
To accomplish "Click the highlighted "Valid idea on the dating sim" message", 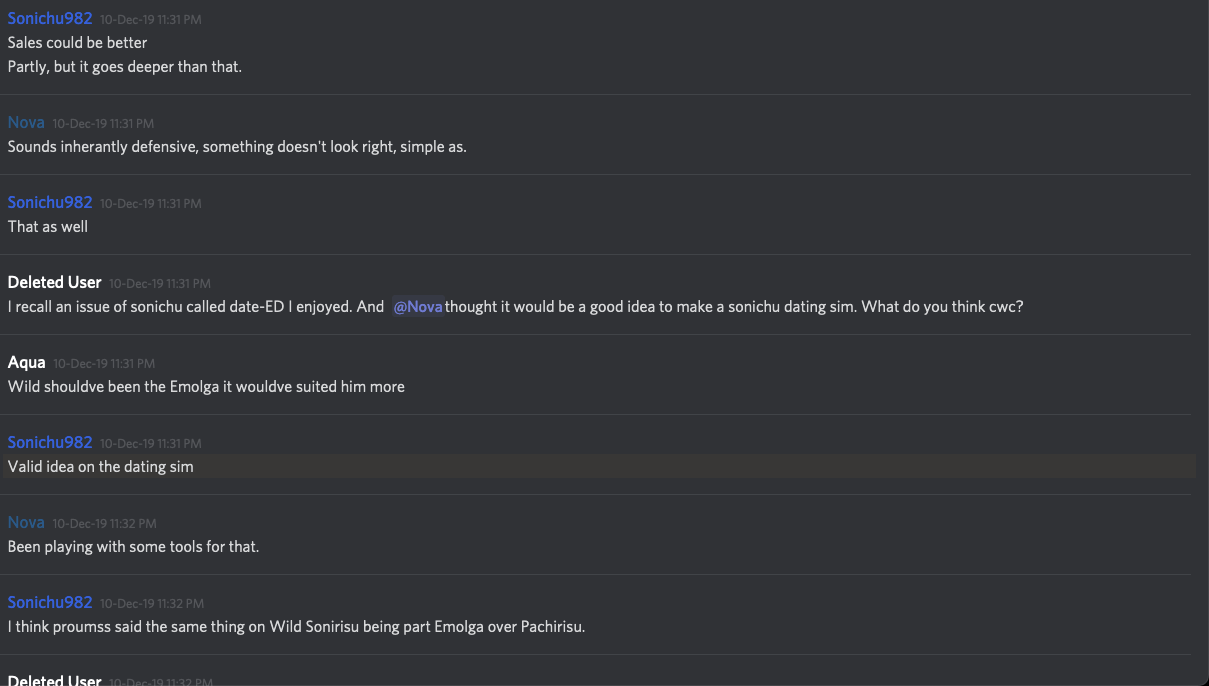I will click(101, 467).
